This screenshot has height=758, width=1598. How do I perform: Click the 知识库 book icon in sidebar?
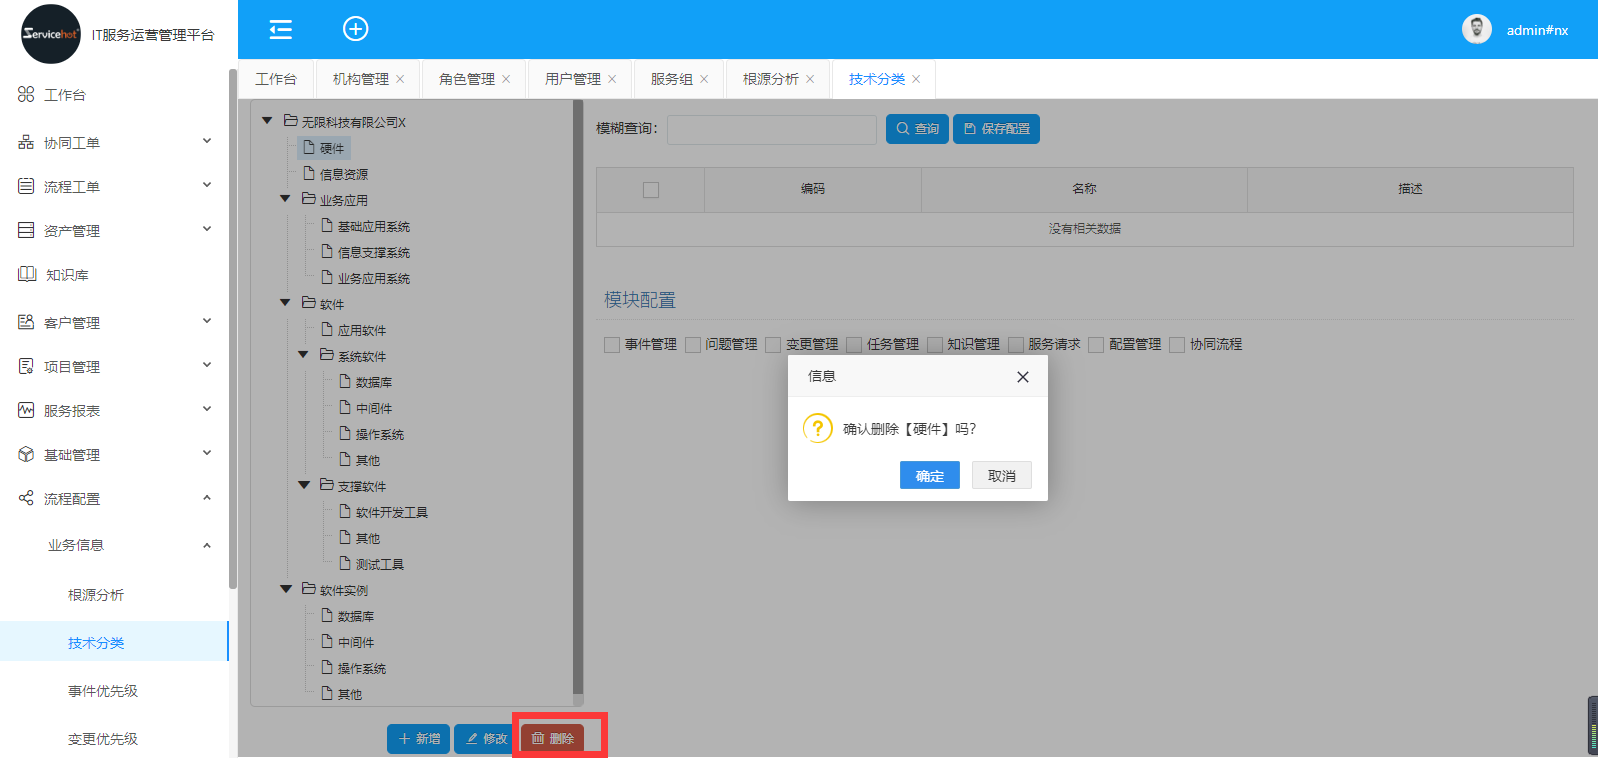pos(27,275)
